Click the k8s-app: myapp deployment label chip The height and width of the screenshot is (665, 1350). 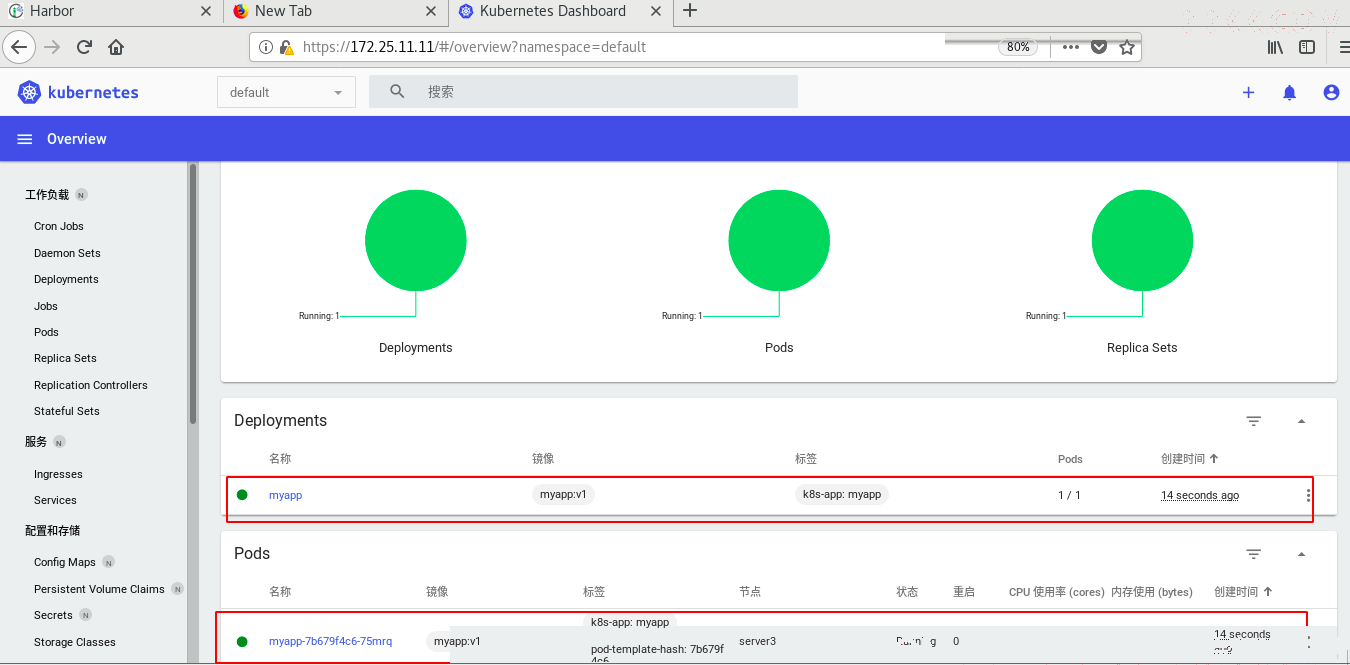pyautogui.click(x=842, y=495)
